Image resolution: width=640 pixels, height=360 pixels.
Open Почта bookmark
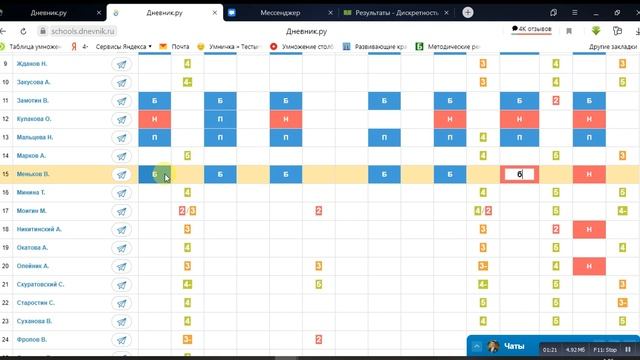(x=174, y=47)
